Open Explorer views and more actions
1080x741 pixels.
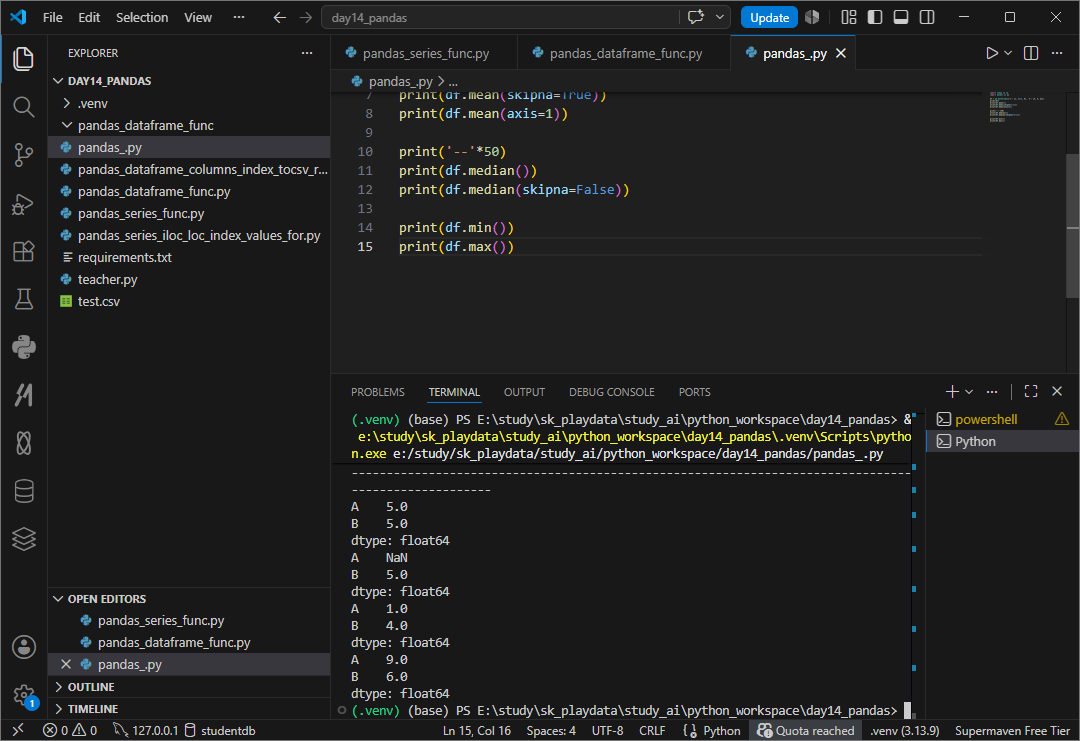click(307, 53)
